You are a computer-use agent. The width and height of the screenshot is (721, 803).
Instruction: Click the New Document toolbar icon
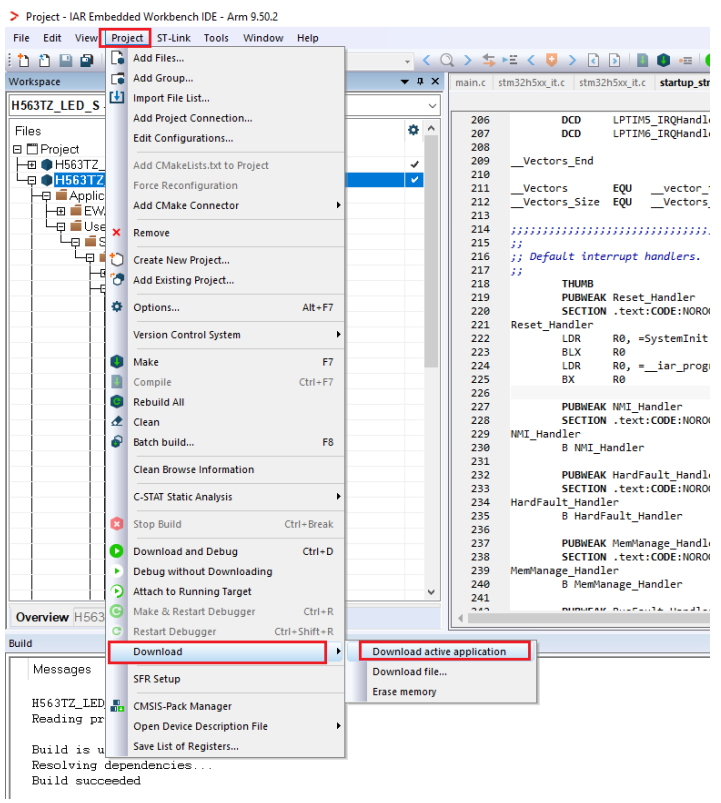[x=24, y=60]
